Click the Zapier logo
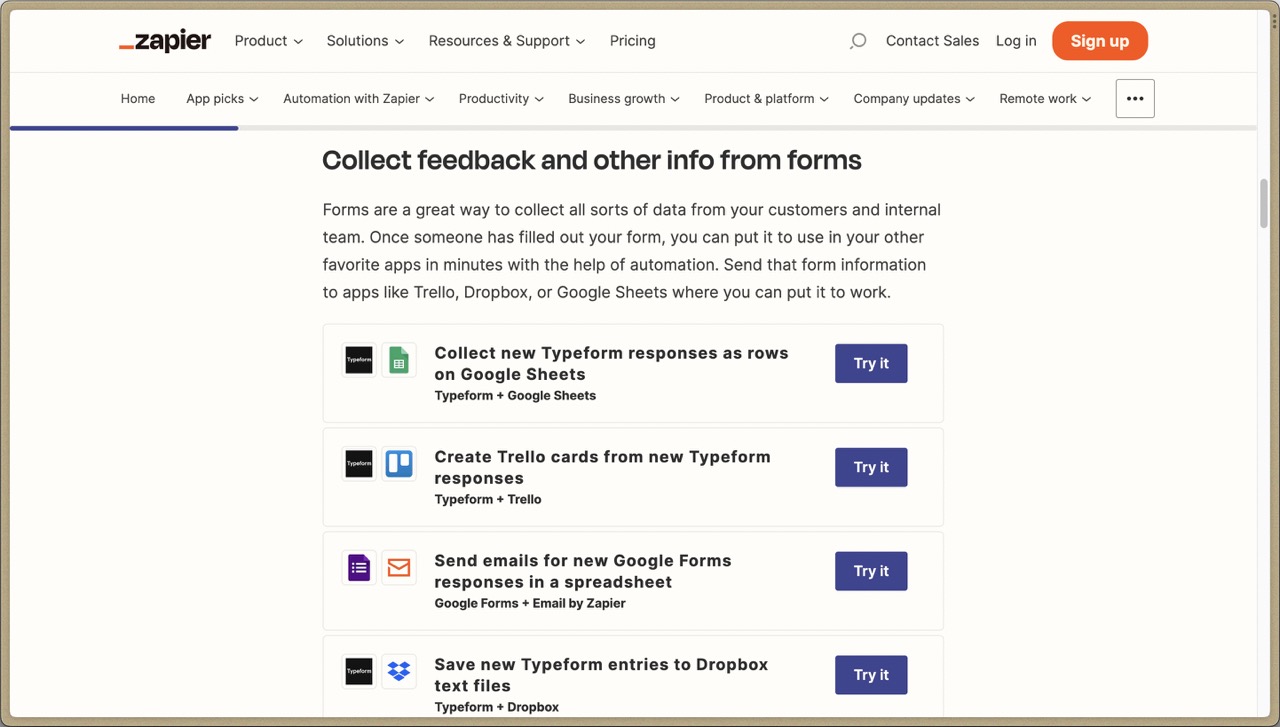This screenshot has width=1280, height=727. pos(165,41)
